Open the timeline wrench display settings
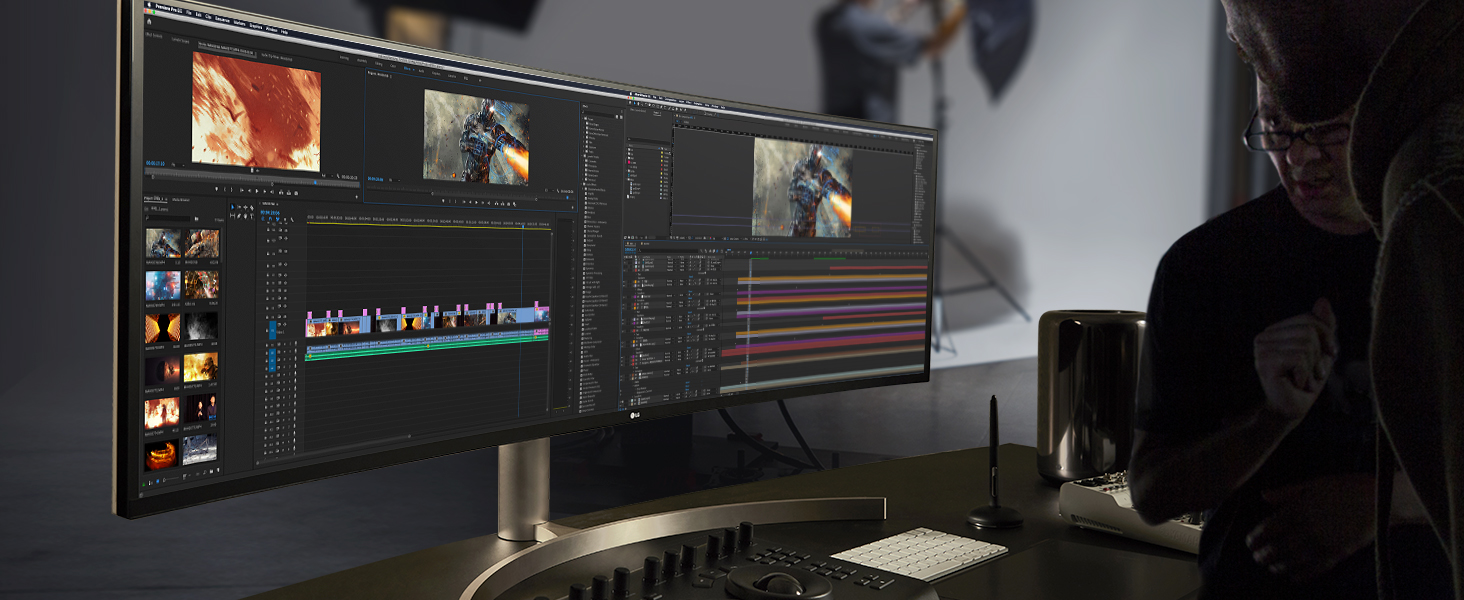This screenshot has height=600, width=1464. pyautogui.click(x=292, y=220)
